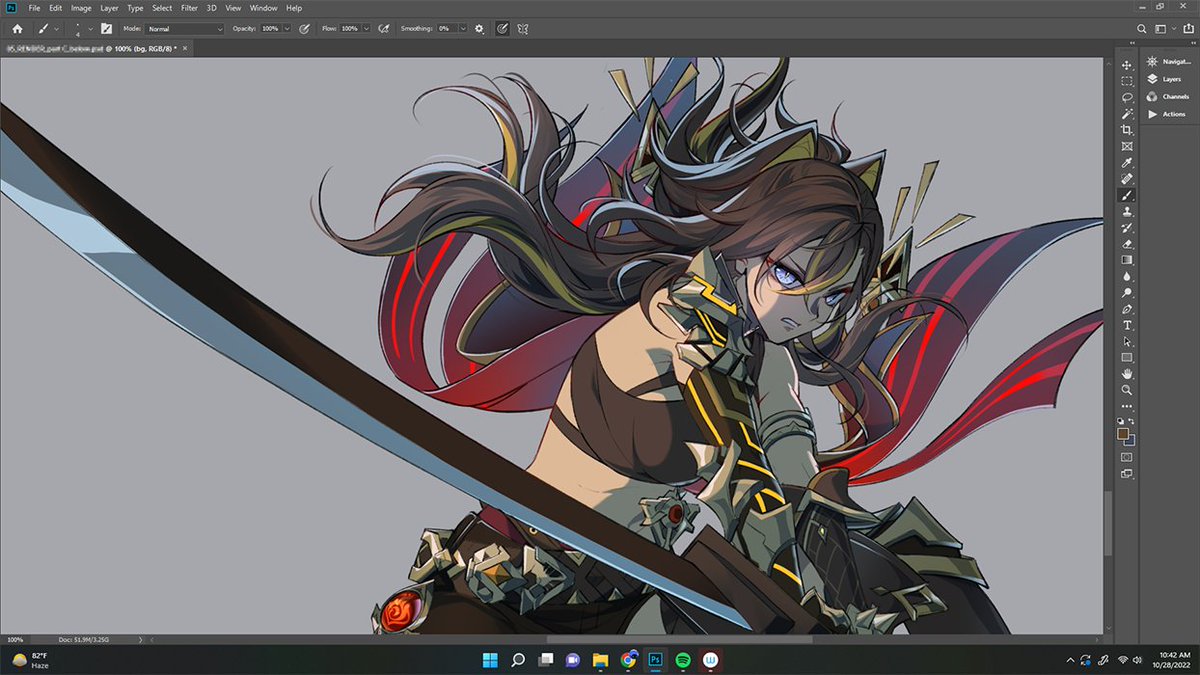Open the Opacity slider dropdown
Screen dimensions: 1200x675
288,29
